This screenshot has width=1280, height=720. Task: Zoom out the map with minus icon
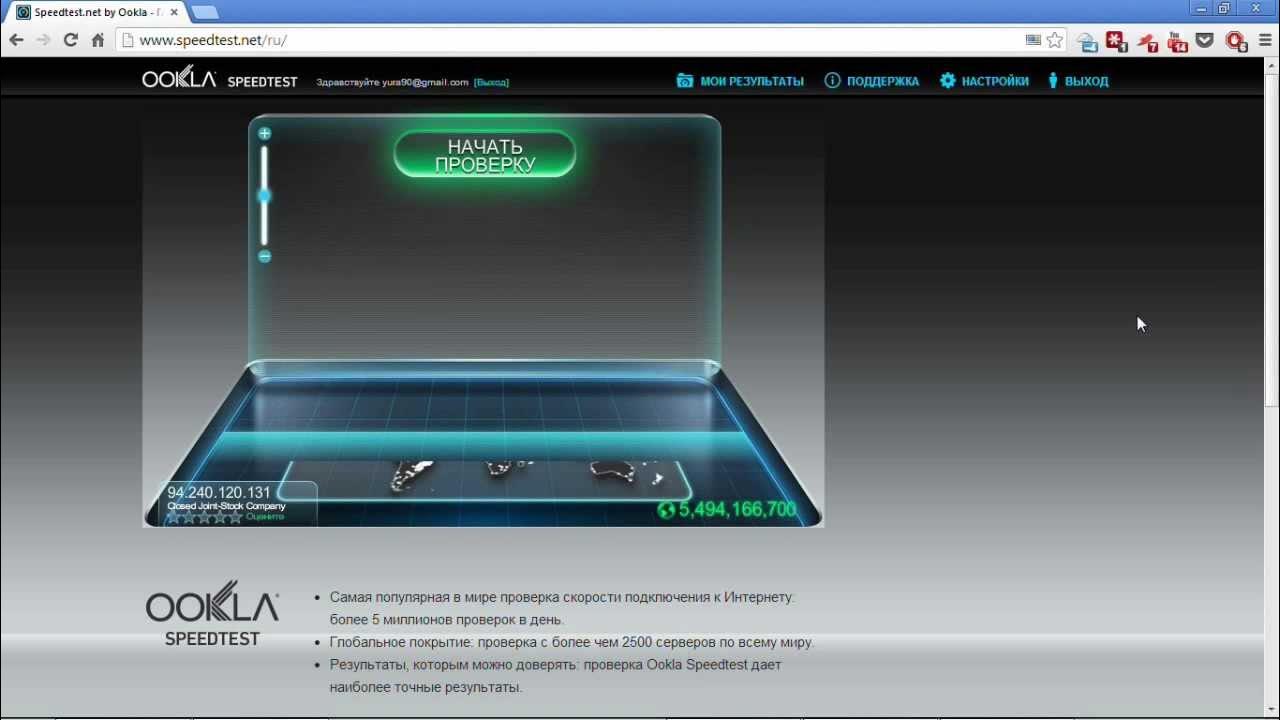(264, 257)
